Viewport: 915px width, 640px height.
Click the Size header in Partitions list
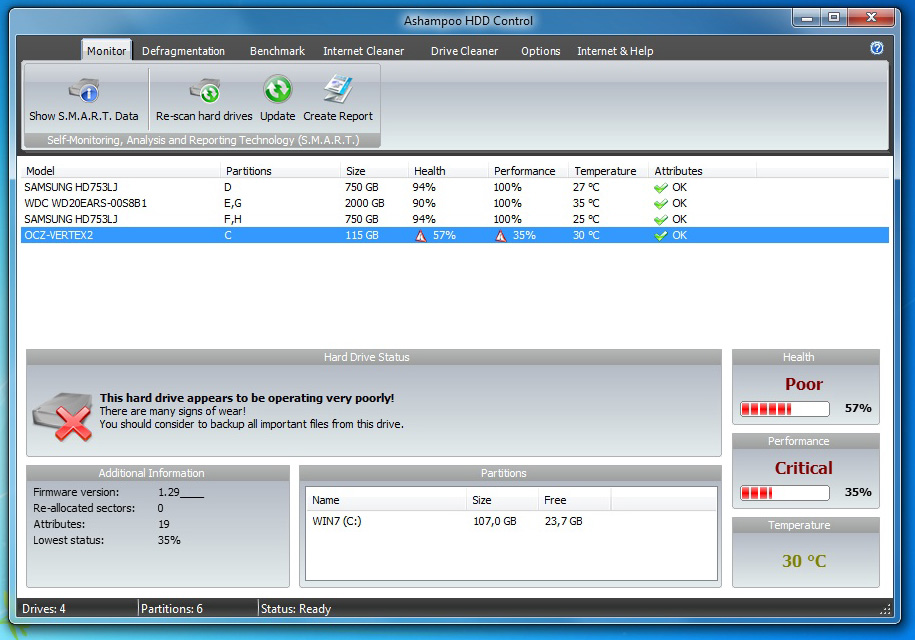point(502,500)
